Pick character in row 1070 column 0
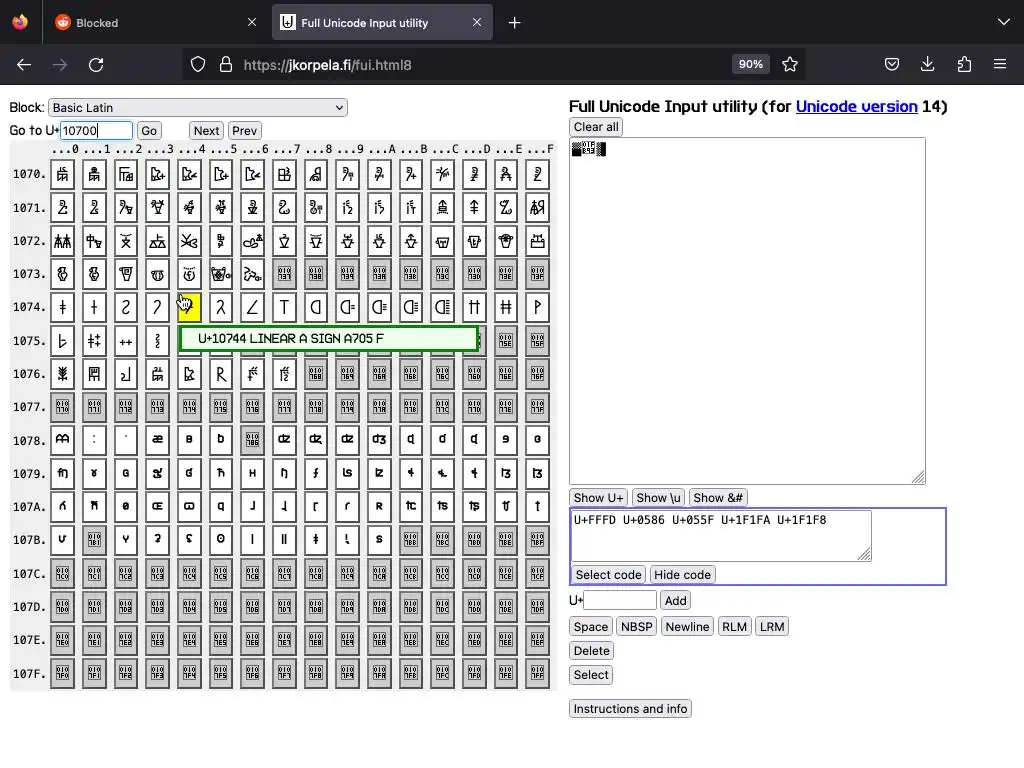 pyautogui.click(x=63, y=174)
